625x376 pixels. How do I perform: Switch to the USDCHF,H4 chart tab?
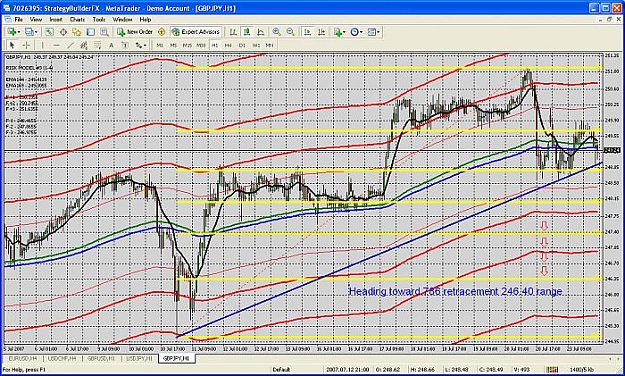(x=62, y=358)
